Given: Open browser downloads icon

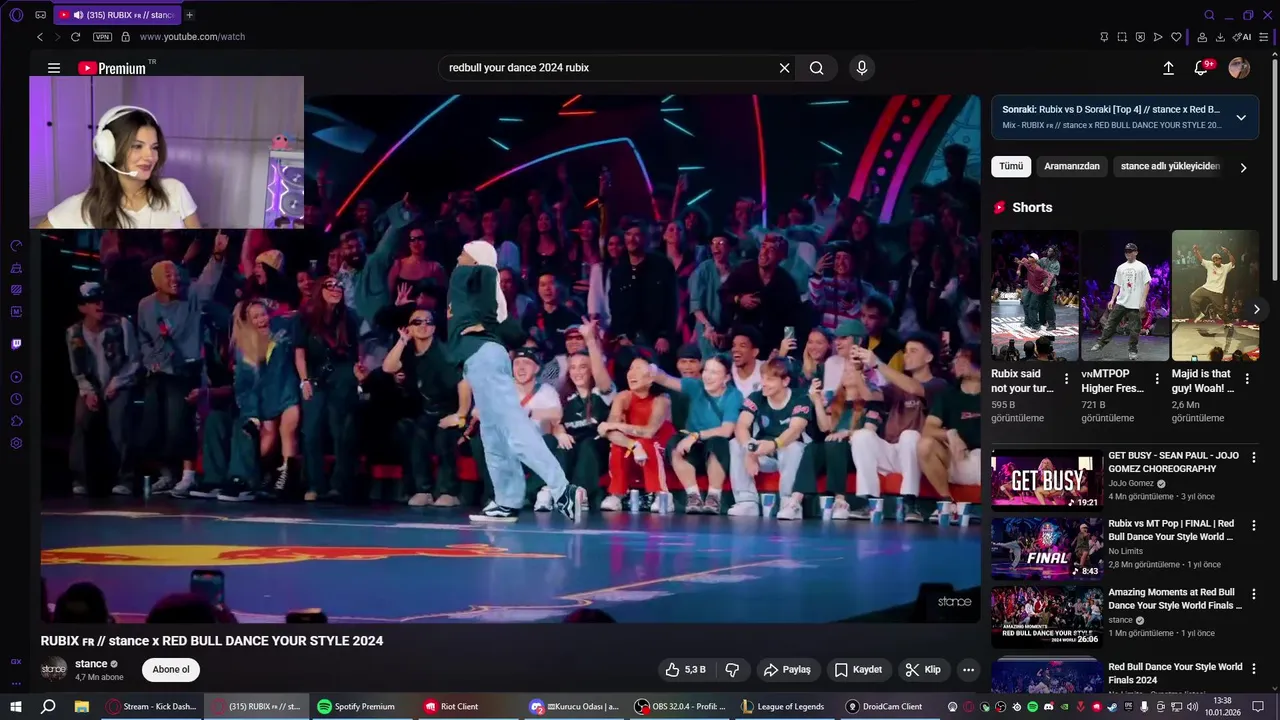Looking at the screenshot, I should coord(1220,37).
